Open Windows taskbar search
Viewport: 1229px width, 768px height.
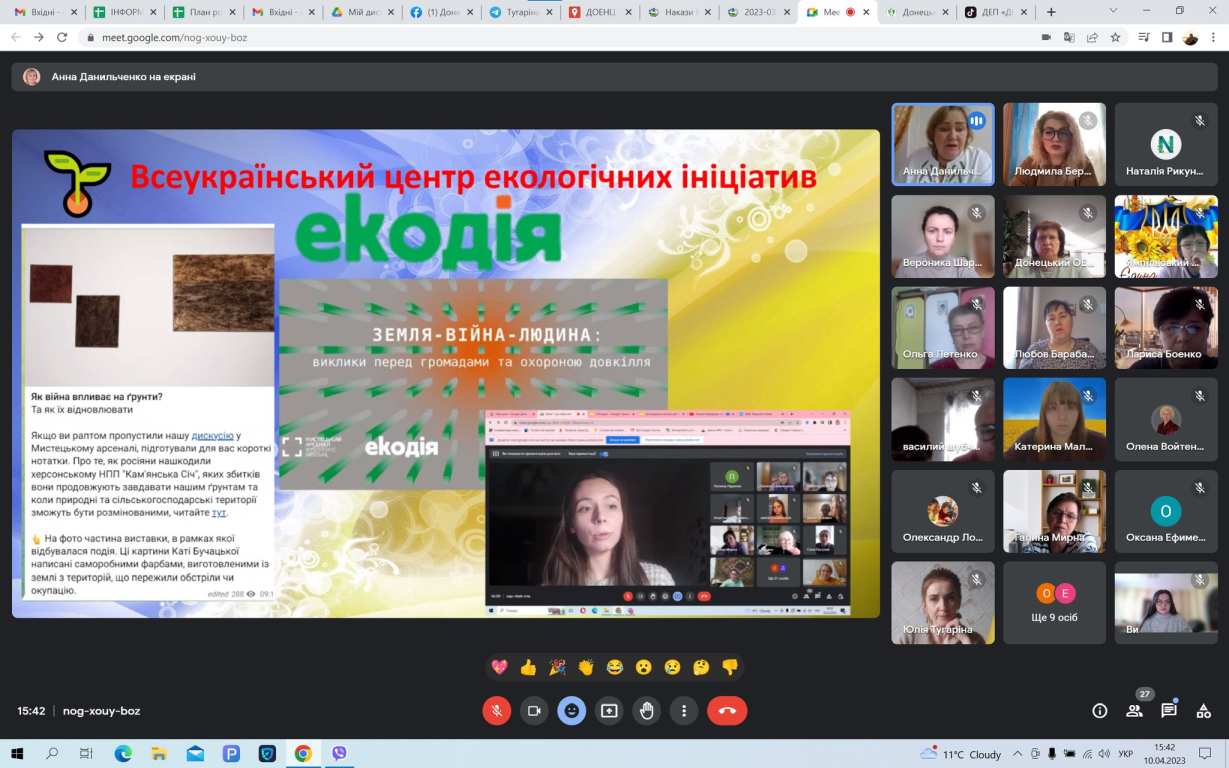[x=52, y=753]
